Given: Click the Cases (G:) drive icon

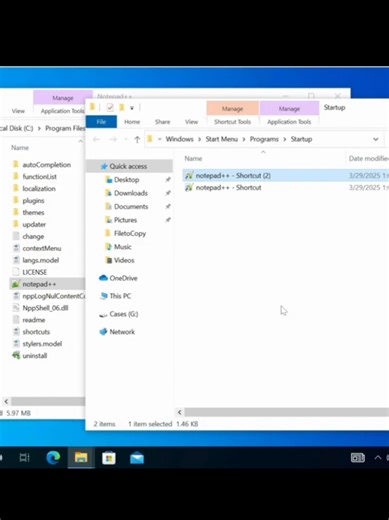Looking at the screenshot, I should click(x=103, y=314).
